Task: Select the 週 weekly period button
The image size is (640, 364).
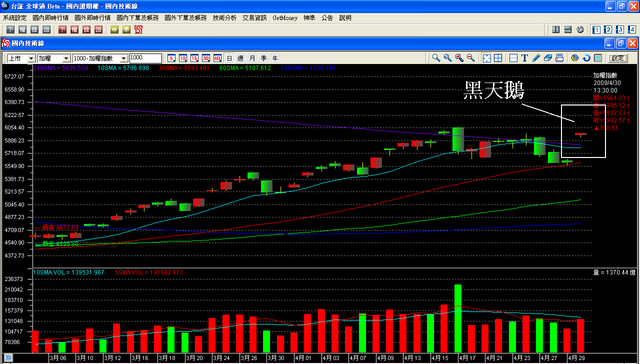Action: point(241,58)
